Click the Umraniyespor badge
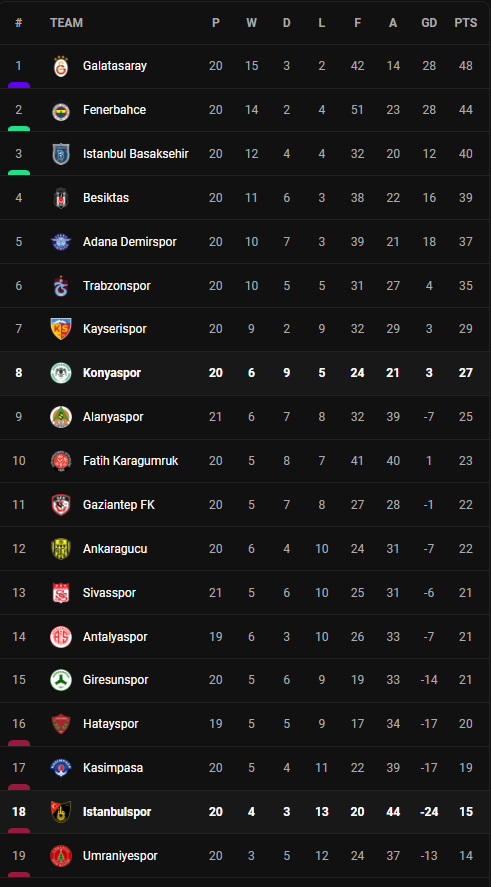 [x=61, y=856]
